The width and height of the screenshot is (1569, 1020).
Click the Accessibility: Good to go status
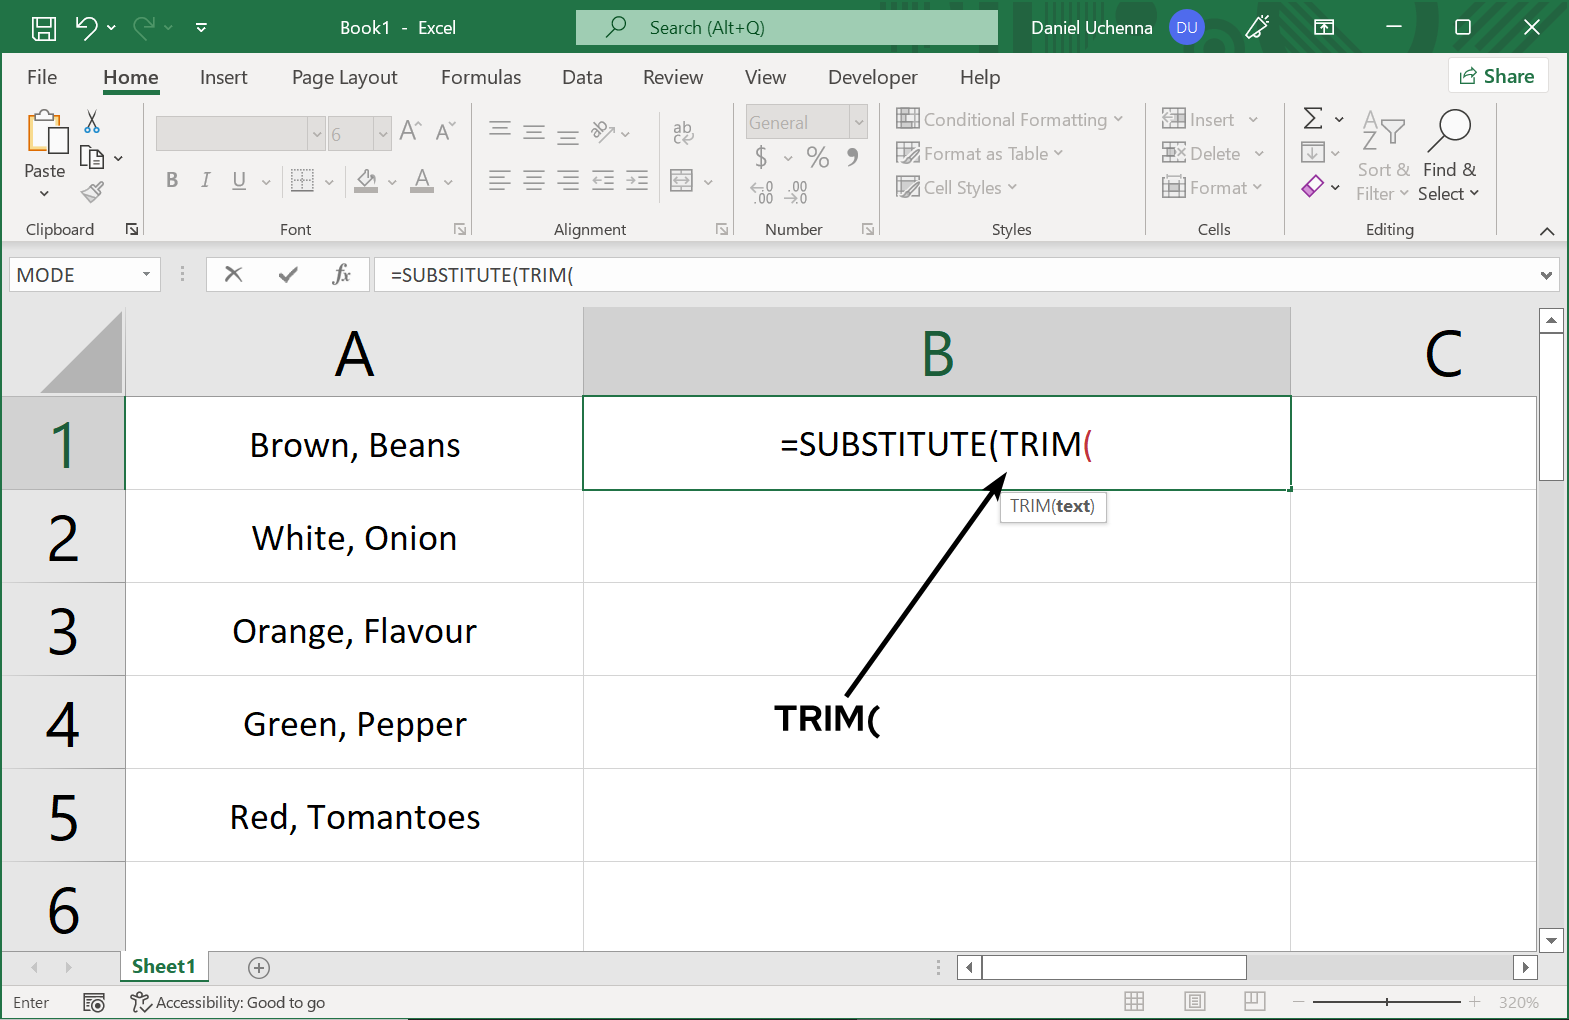point(228,1002)
